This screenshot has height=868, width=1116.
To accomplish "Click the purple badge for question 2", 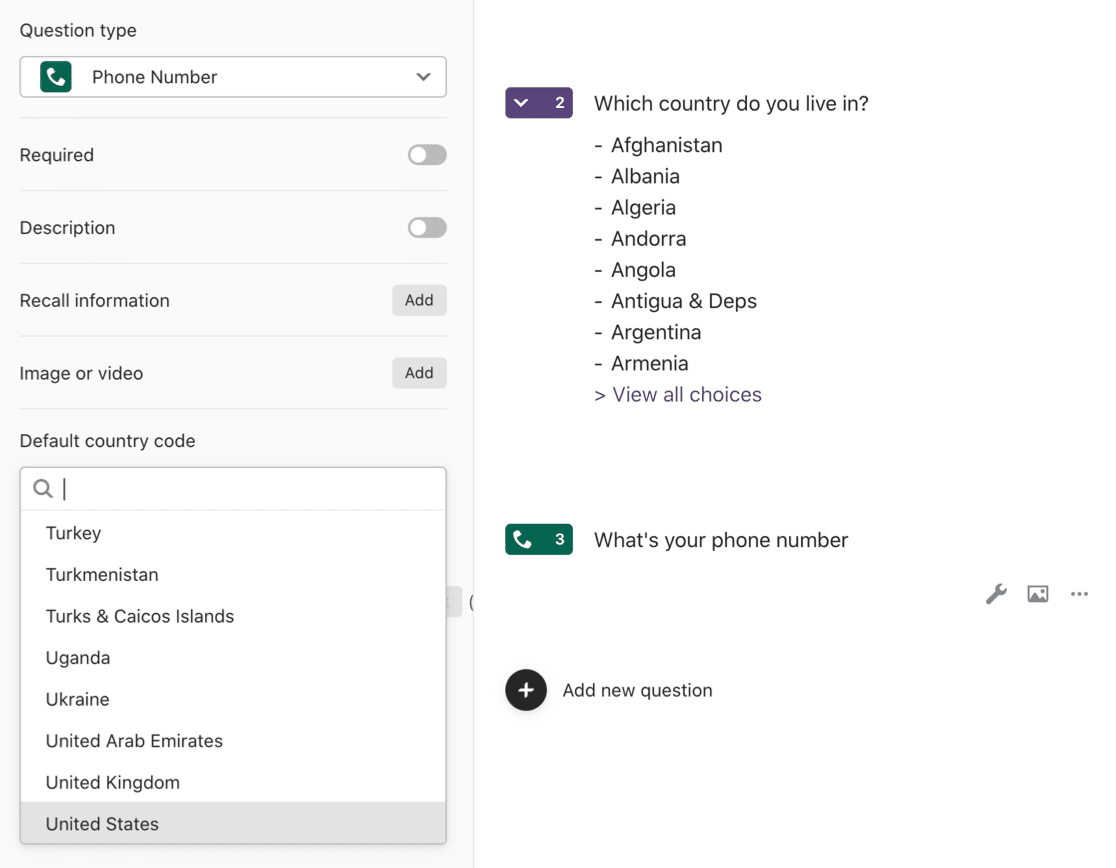I will point(539,103).
